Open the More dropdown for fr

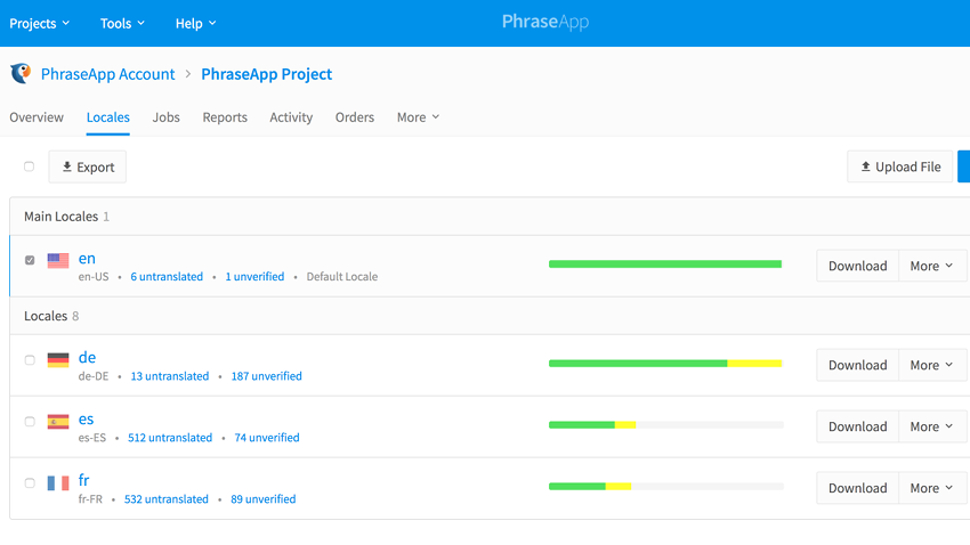point(932,488)
